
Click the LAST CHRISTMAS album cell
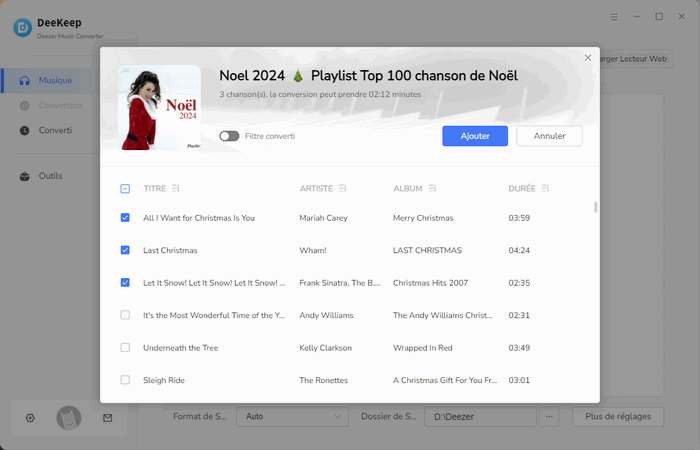[x=427, y=250]
